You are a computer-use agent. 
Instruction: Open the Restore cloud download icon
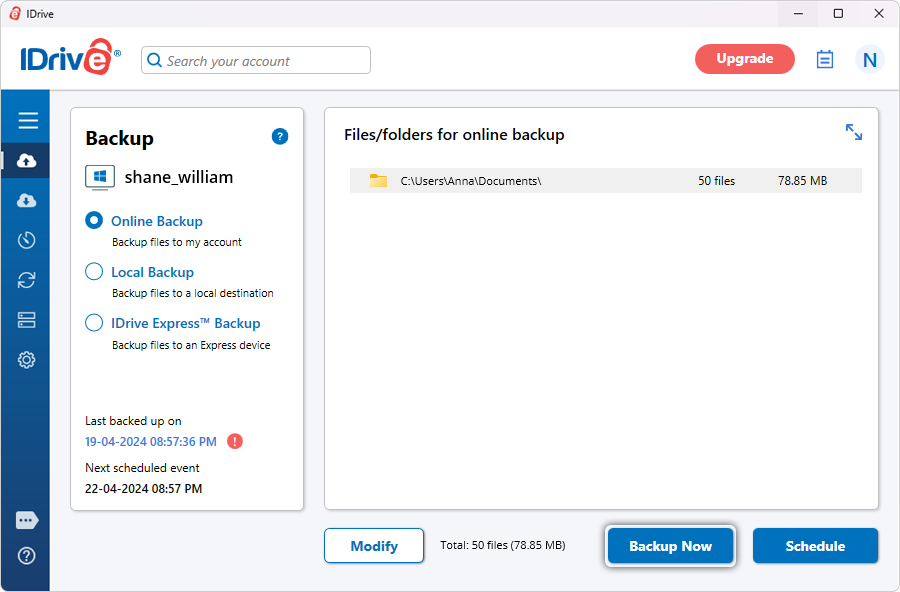coord(27,201)
